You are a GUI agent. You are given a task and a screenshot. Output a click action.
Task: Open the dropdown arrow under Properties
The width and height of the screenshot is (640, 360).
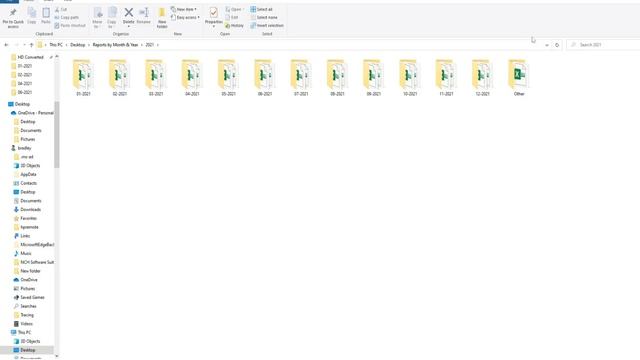coord(213,27)
